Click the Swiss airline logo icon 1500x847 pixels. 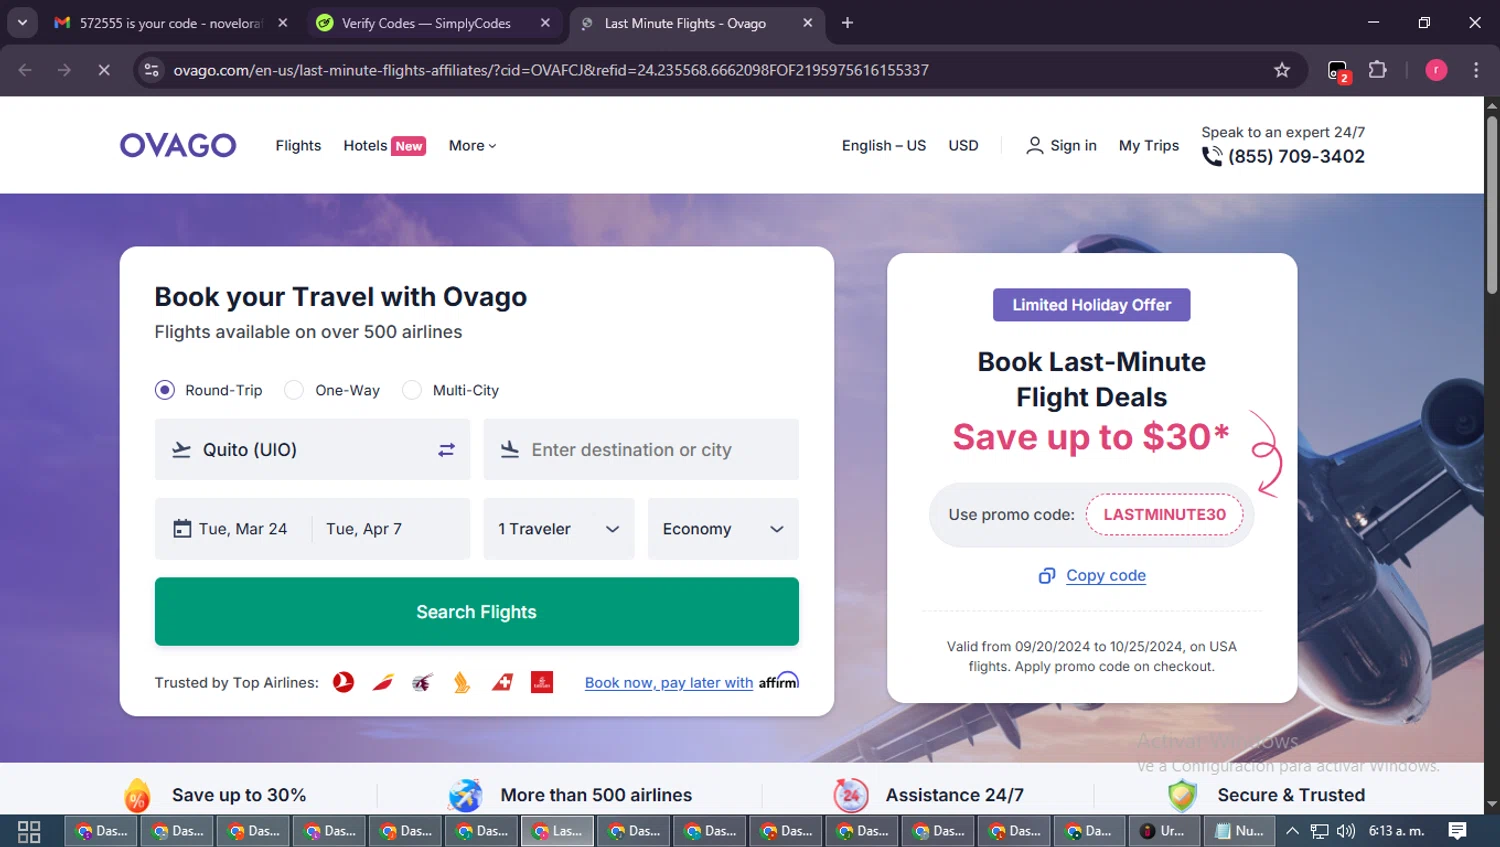pos(502,682)
